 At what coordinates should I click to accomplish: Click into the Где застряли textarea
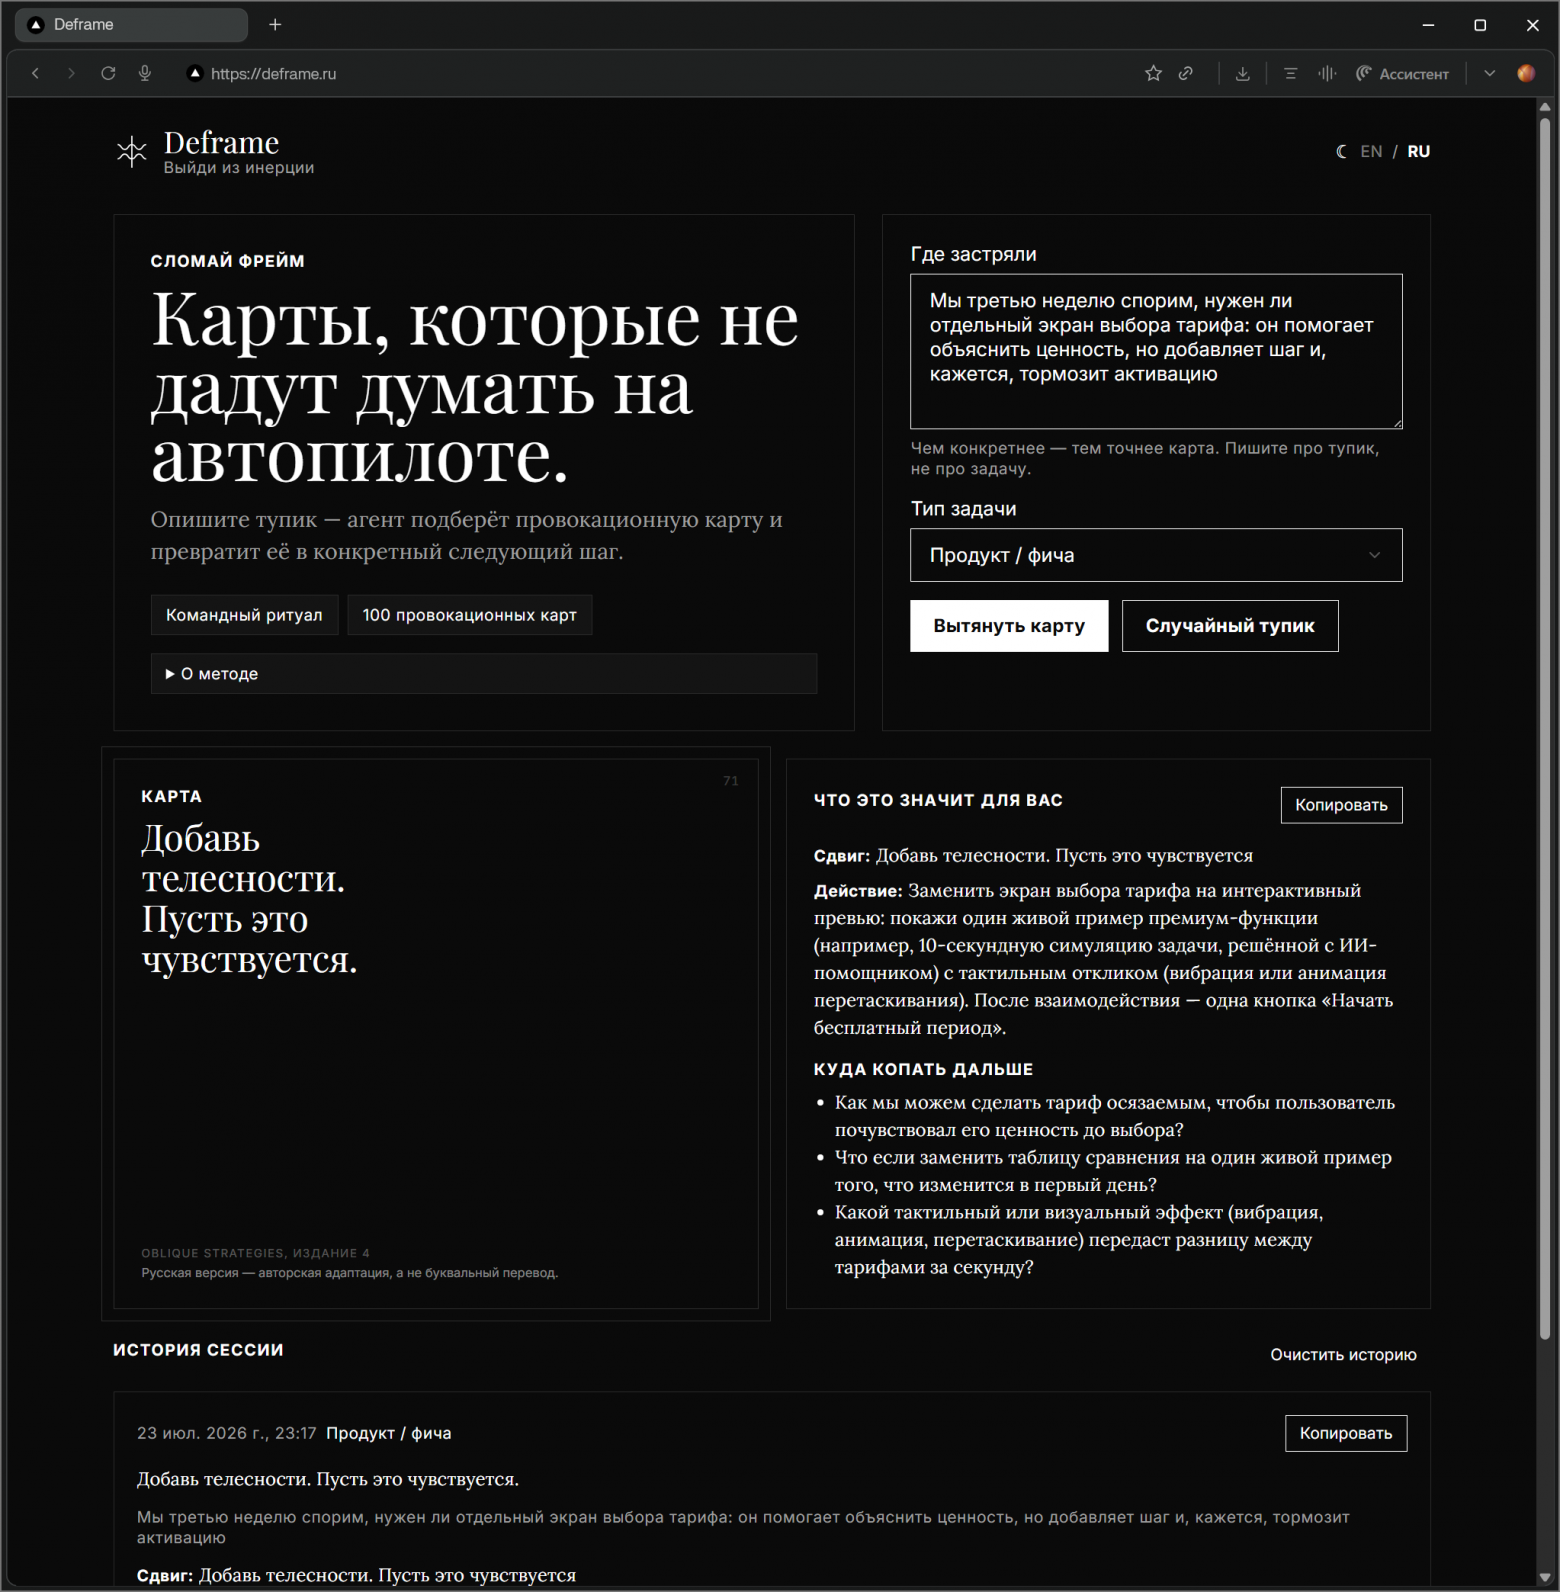(1156, 351)
